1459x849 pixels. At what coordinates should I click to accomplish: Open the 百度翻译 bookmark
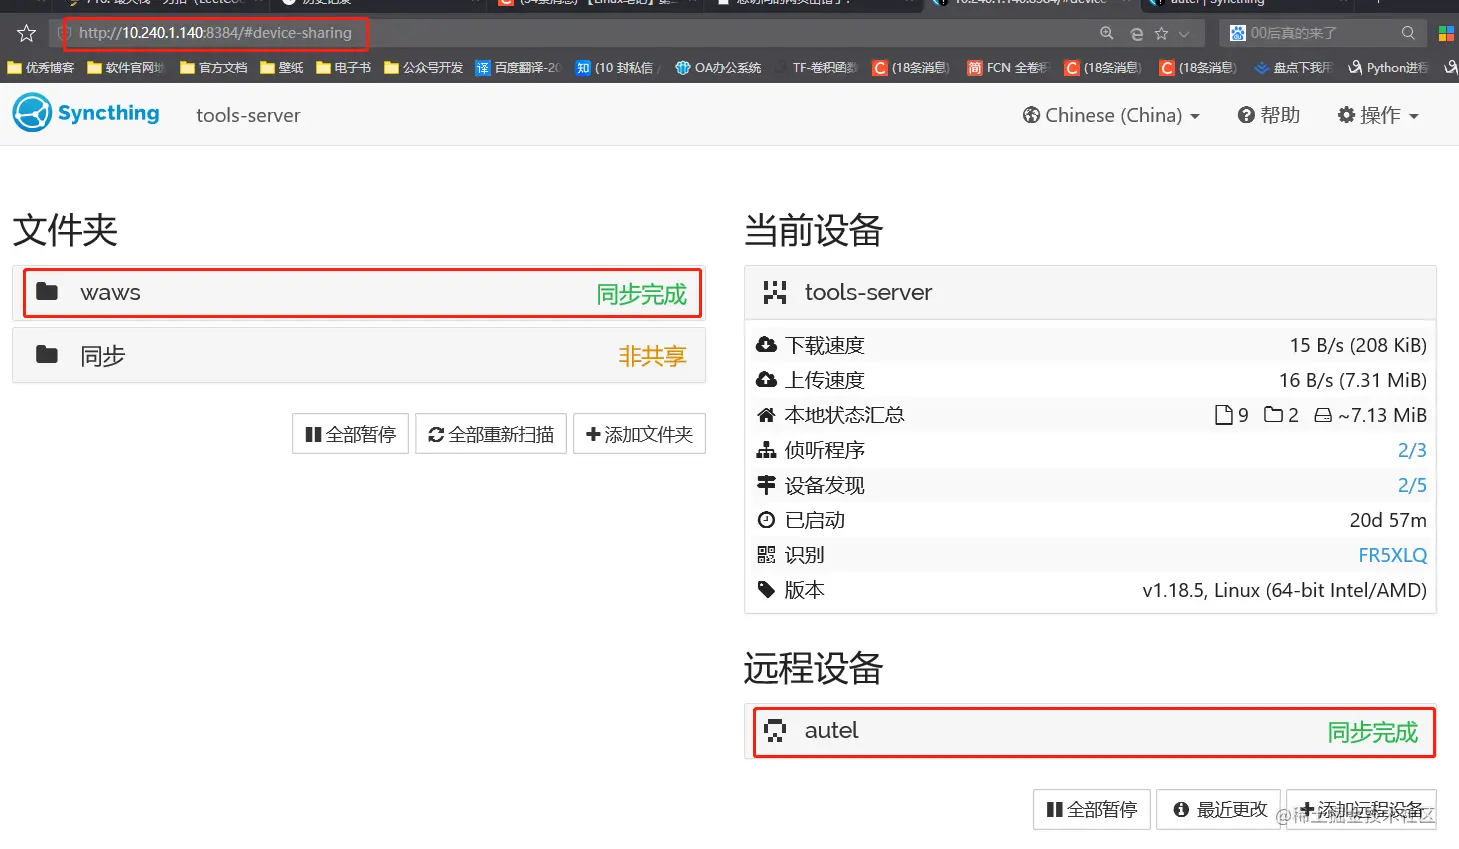[518, 68]
